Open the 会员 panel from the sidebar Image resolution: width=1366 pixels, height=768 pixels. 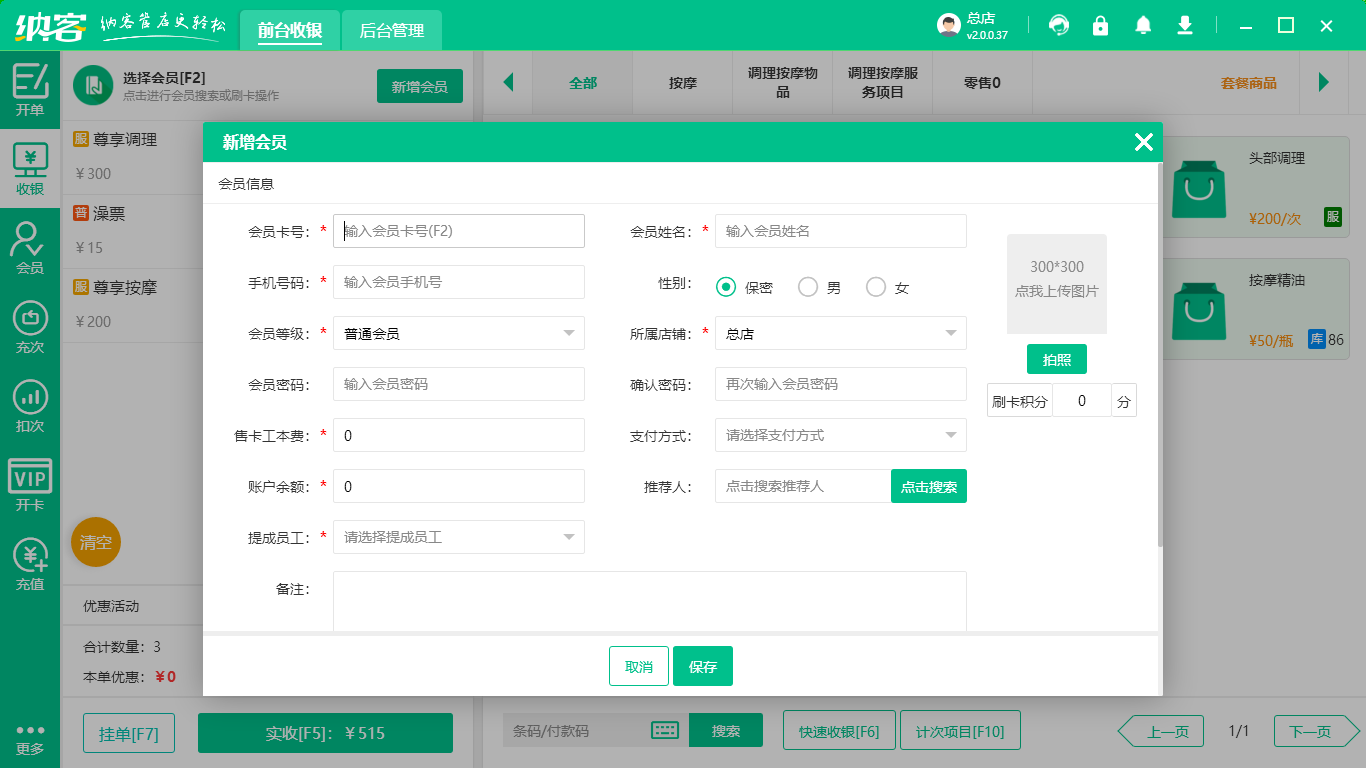click(30, 248)
